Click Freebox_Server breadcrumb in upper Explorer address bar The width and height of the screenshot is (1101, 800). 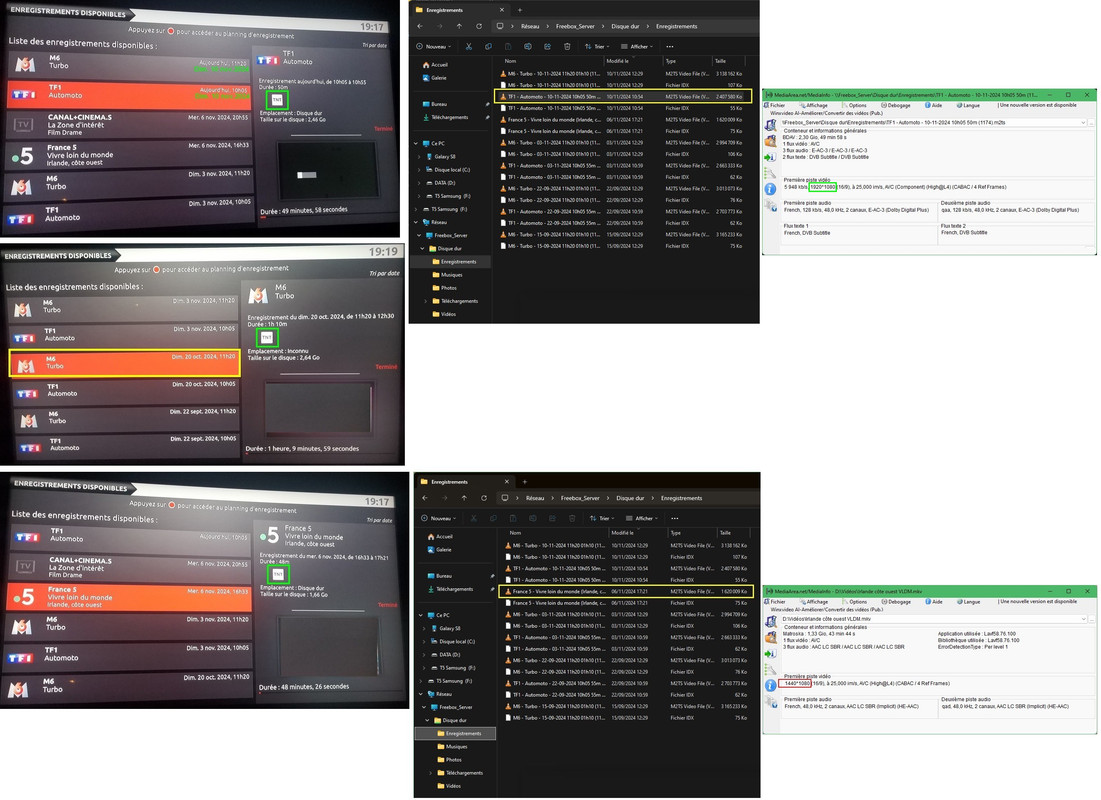pos(575,27)
